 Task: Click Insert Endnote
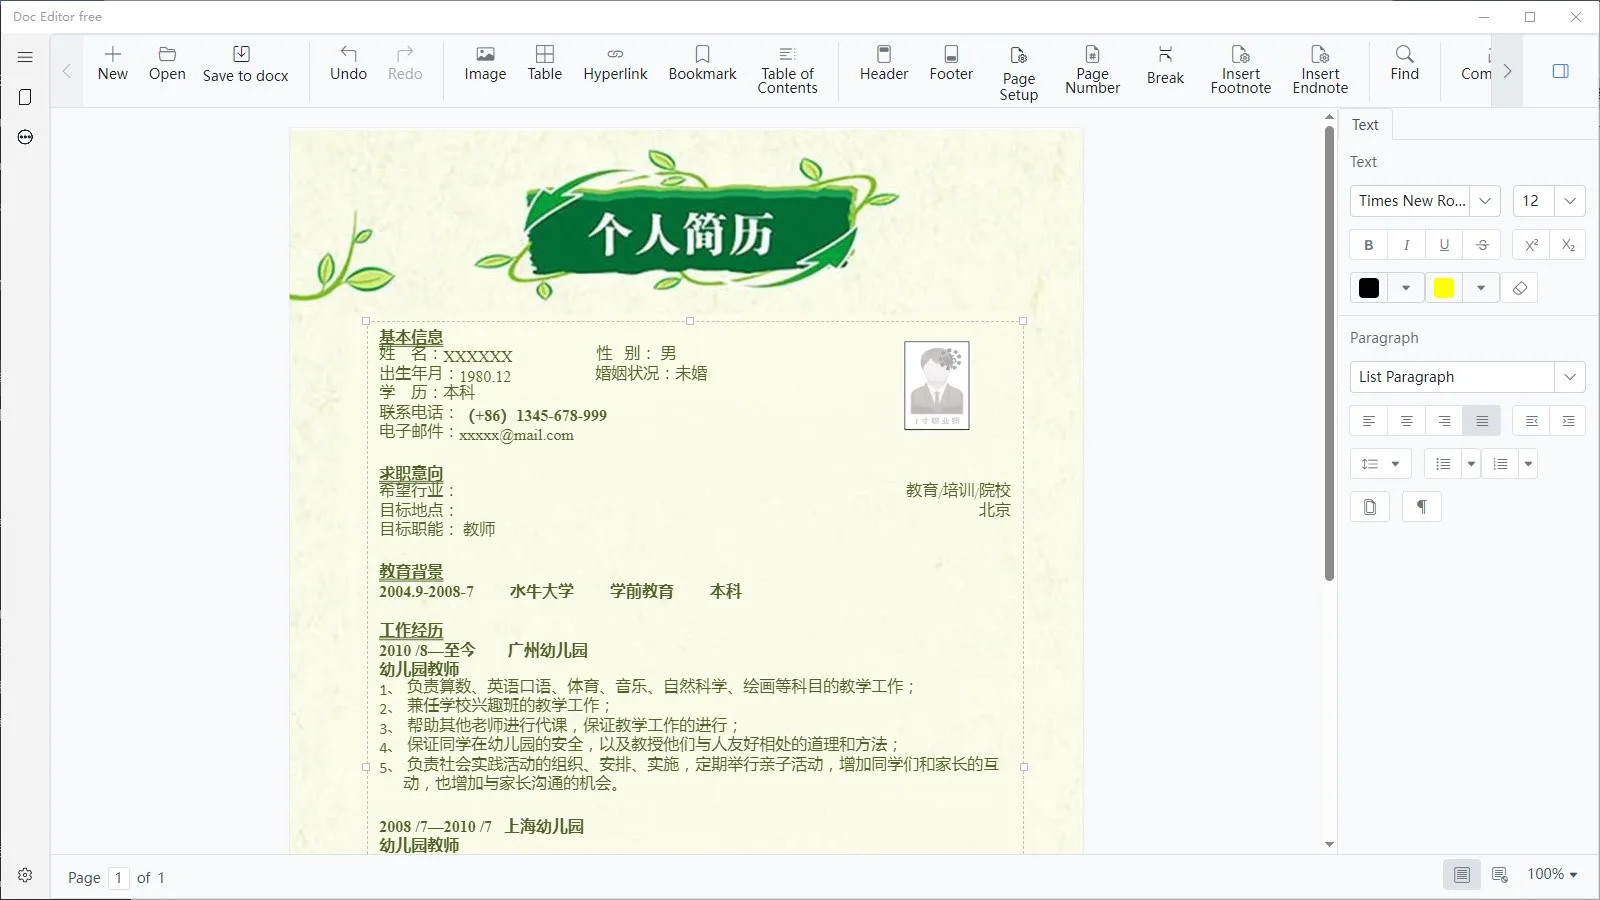(1320, 70)
